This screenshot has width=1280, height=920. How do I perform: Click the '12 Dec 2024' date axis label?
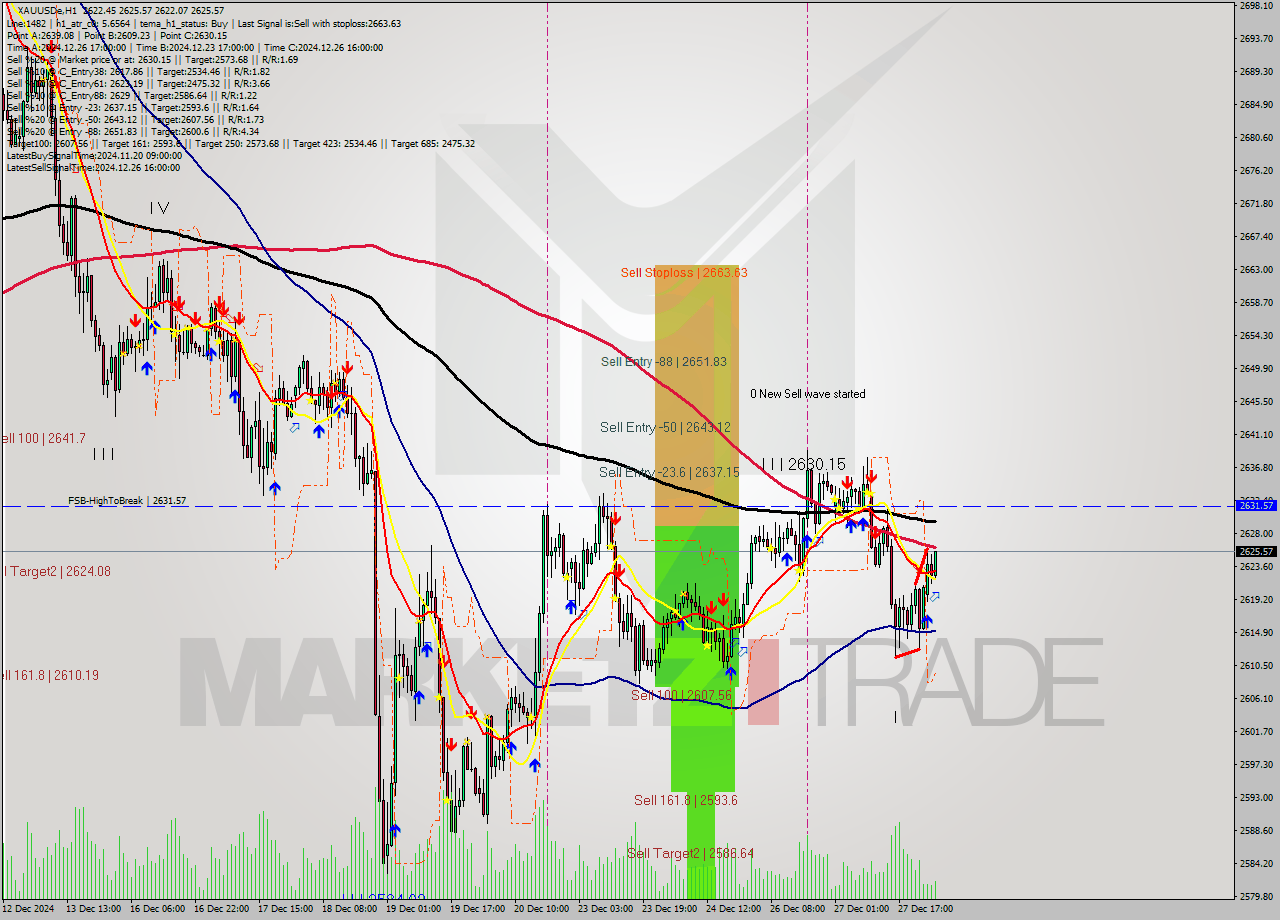coord(28,909)
